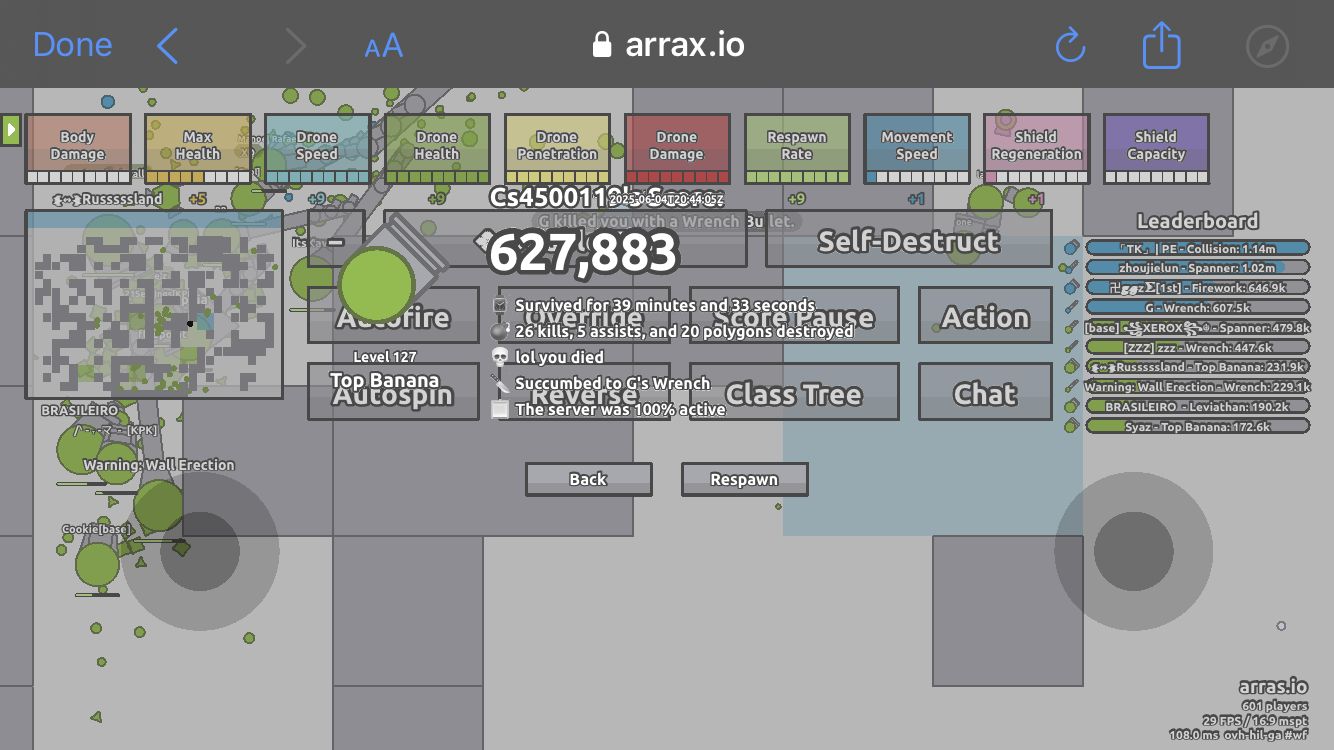Toggle Score Pause
Viewport: 1334px width, 750px height.
coord(794,316)
